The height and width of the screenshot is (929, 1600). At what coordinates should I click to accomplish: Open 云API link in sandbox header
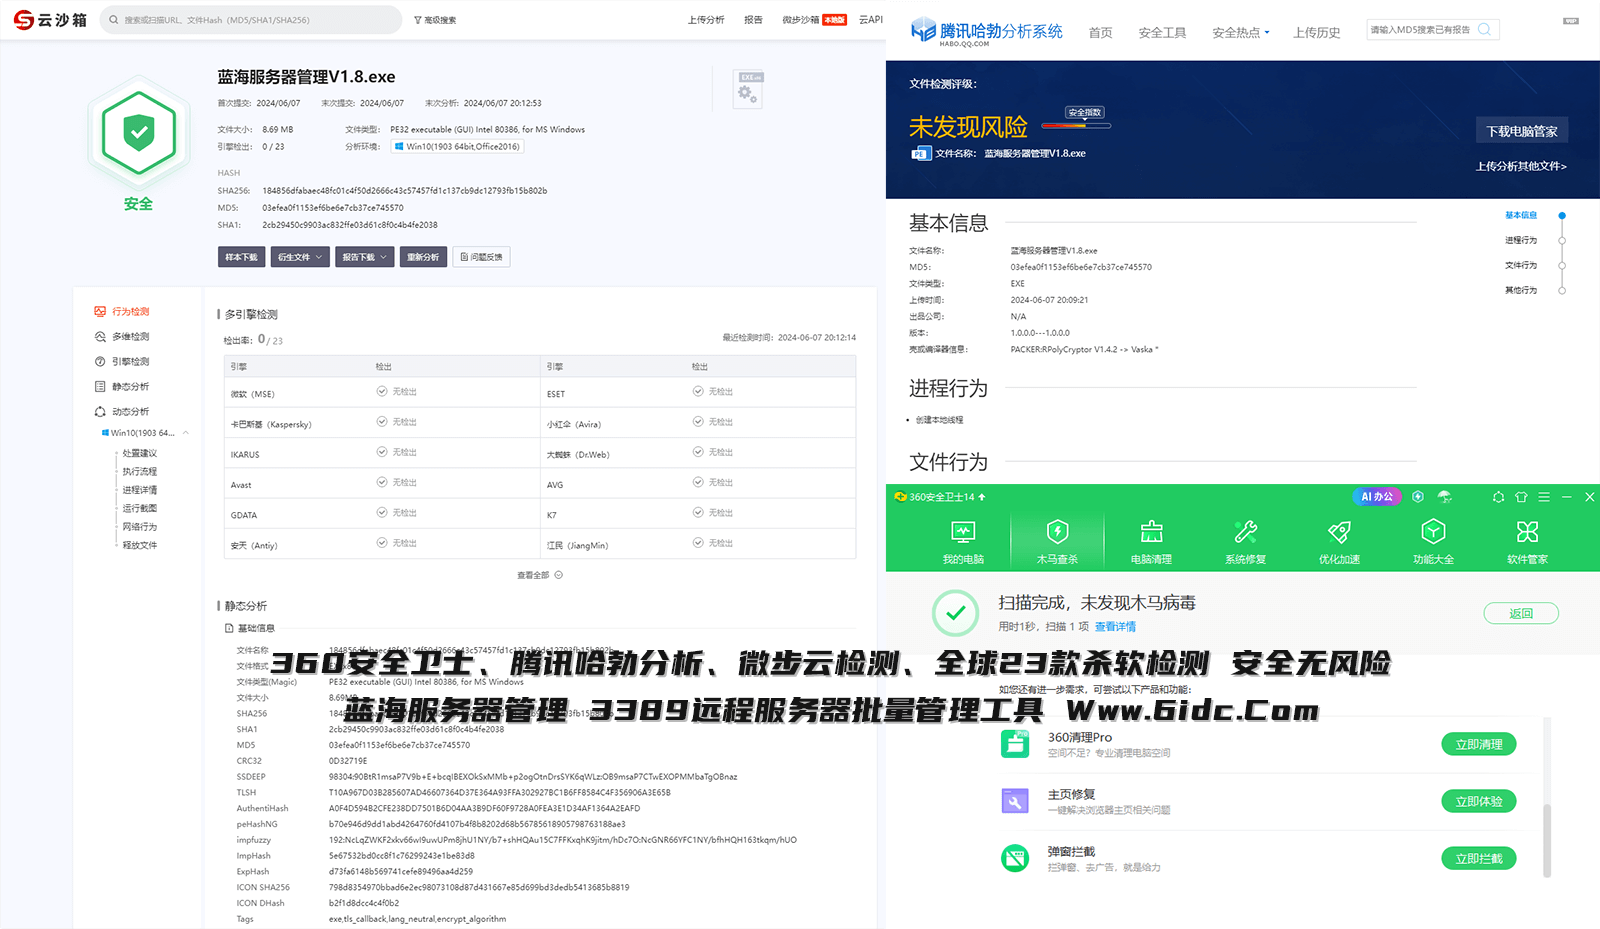click(x=871, y=20)
